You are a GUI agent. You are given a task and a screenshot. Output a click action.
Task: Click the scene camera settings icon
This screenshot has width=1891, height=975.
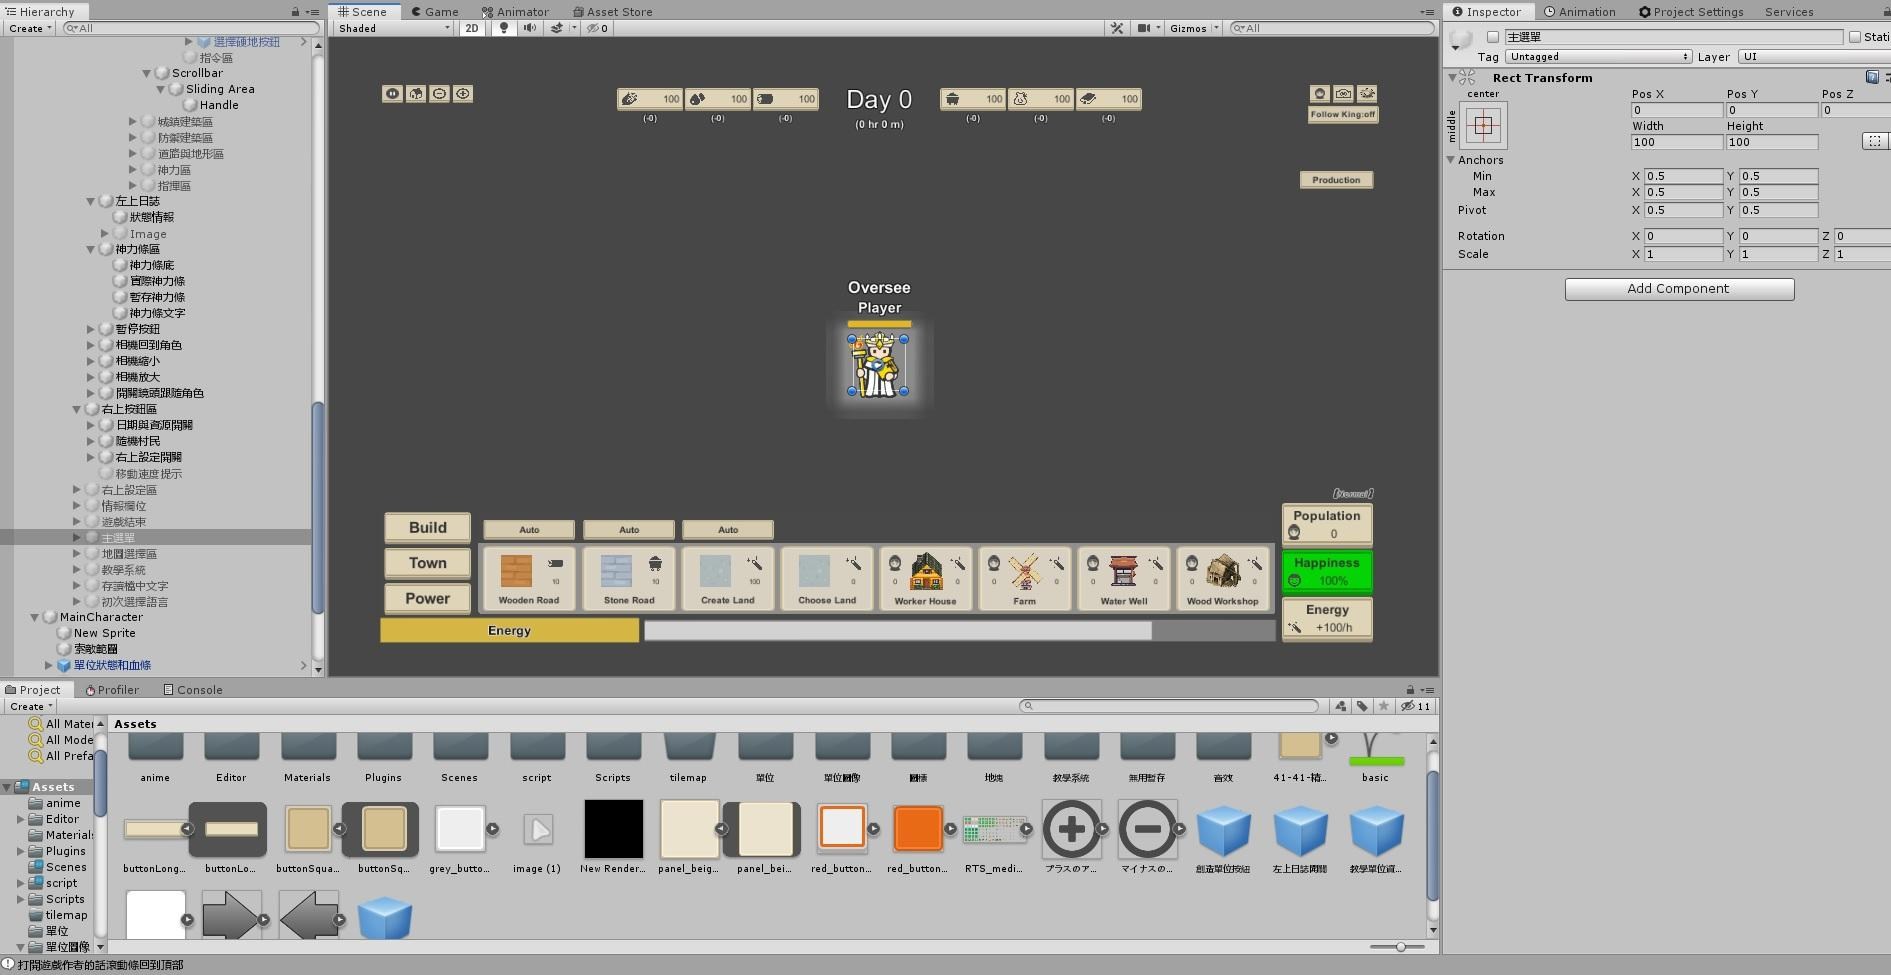[1145, 28]
